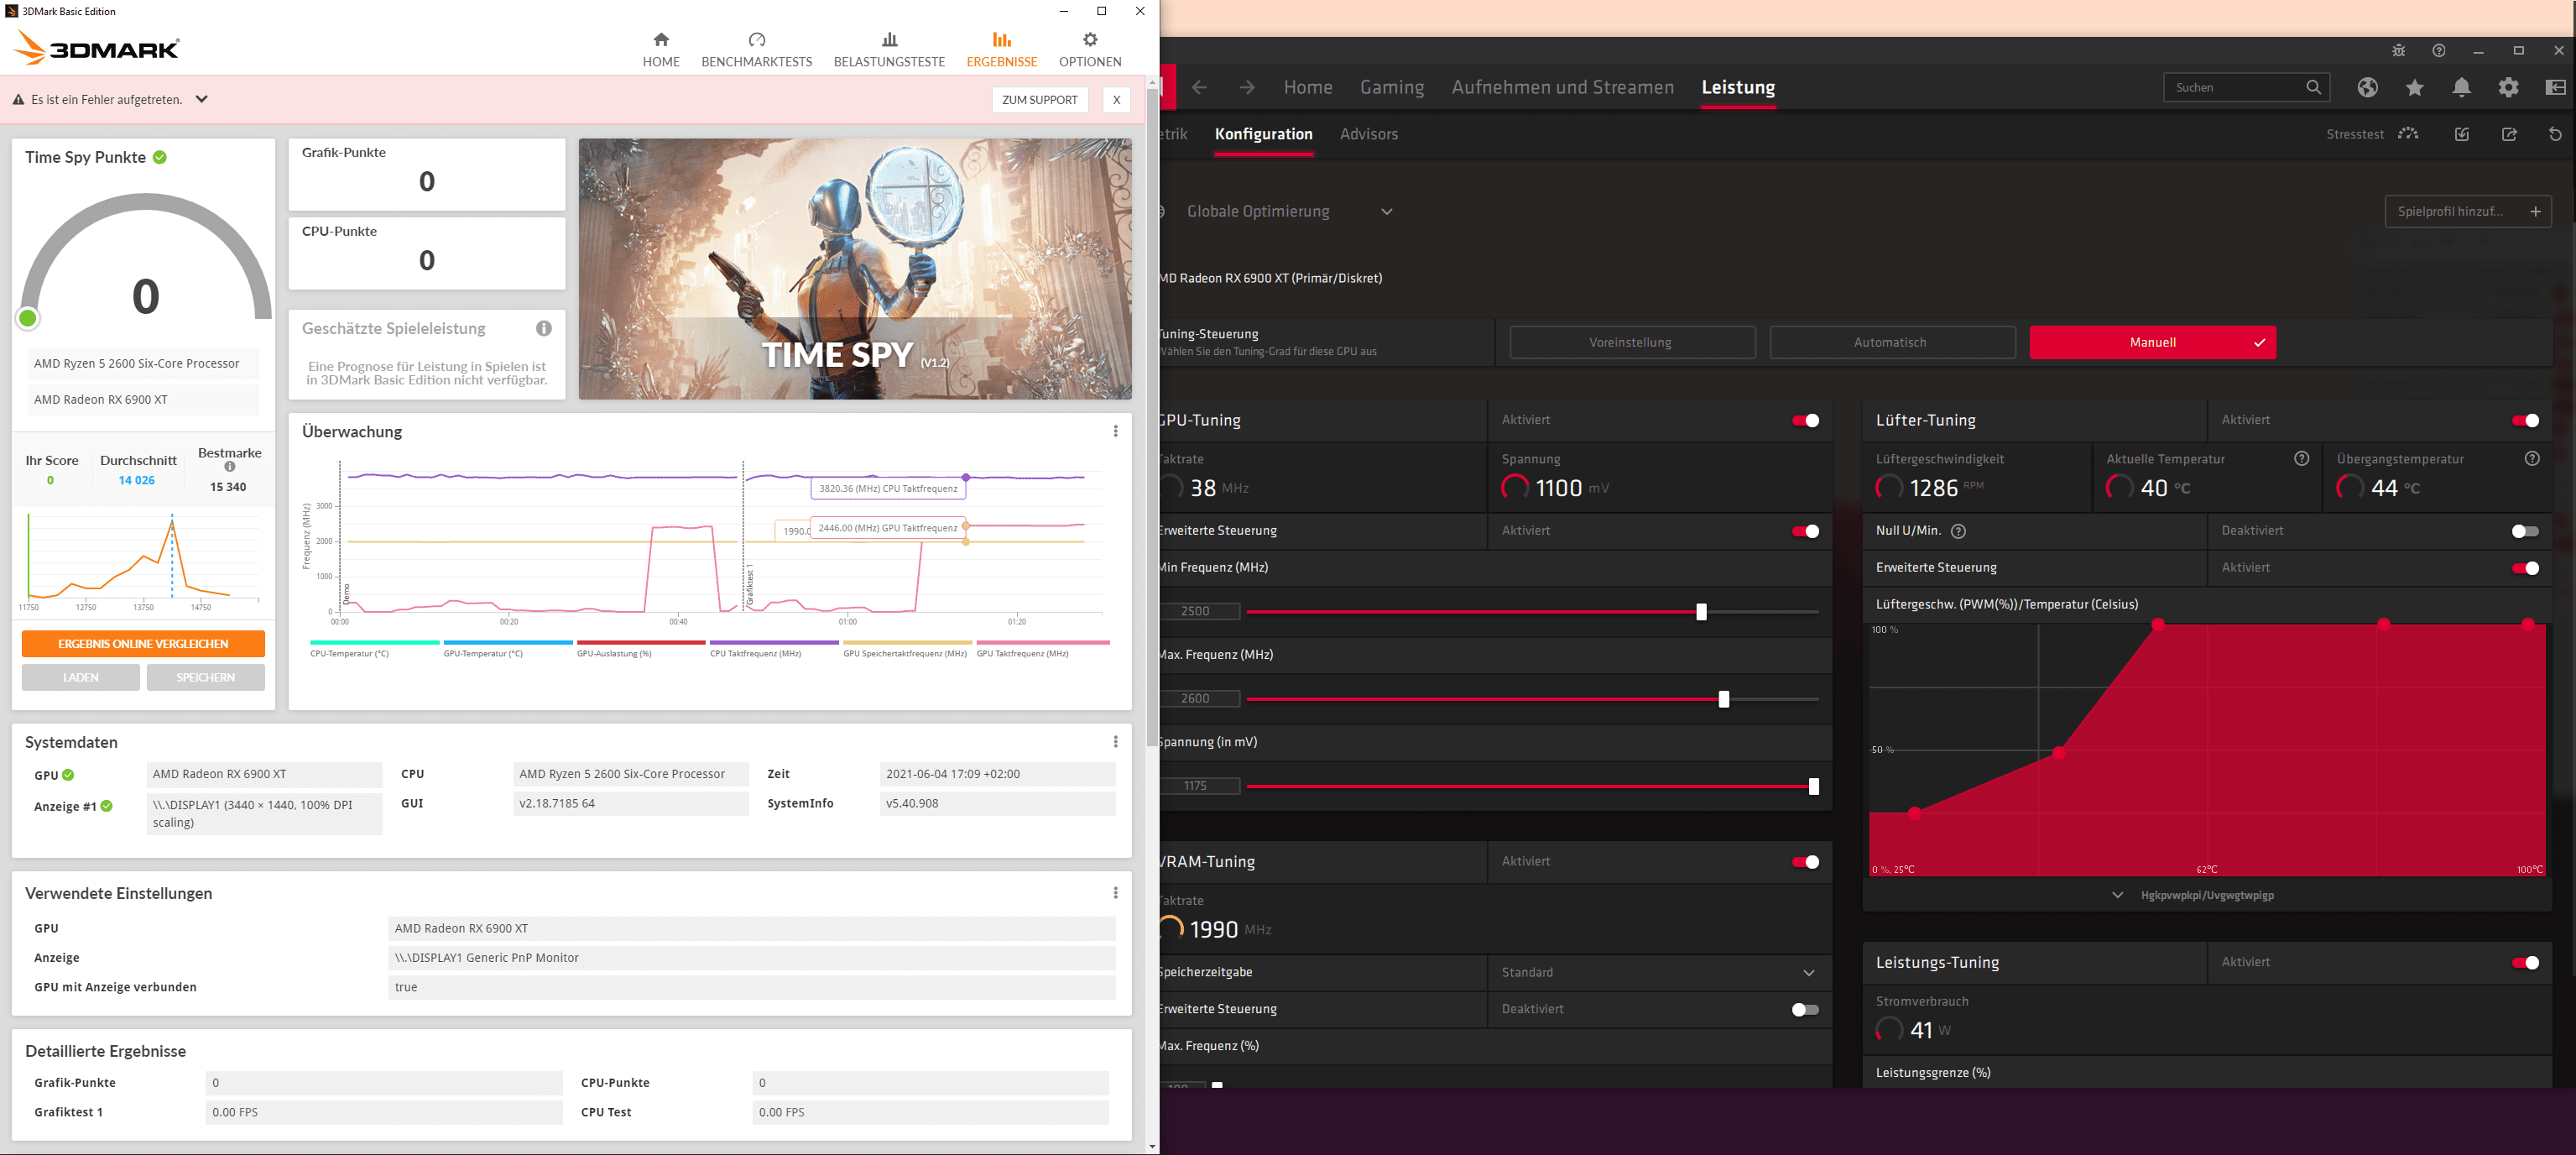Click the Zum Support button
The image size is (2576, 1155).
(1039, 100)
